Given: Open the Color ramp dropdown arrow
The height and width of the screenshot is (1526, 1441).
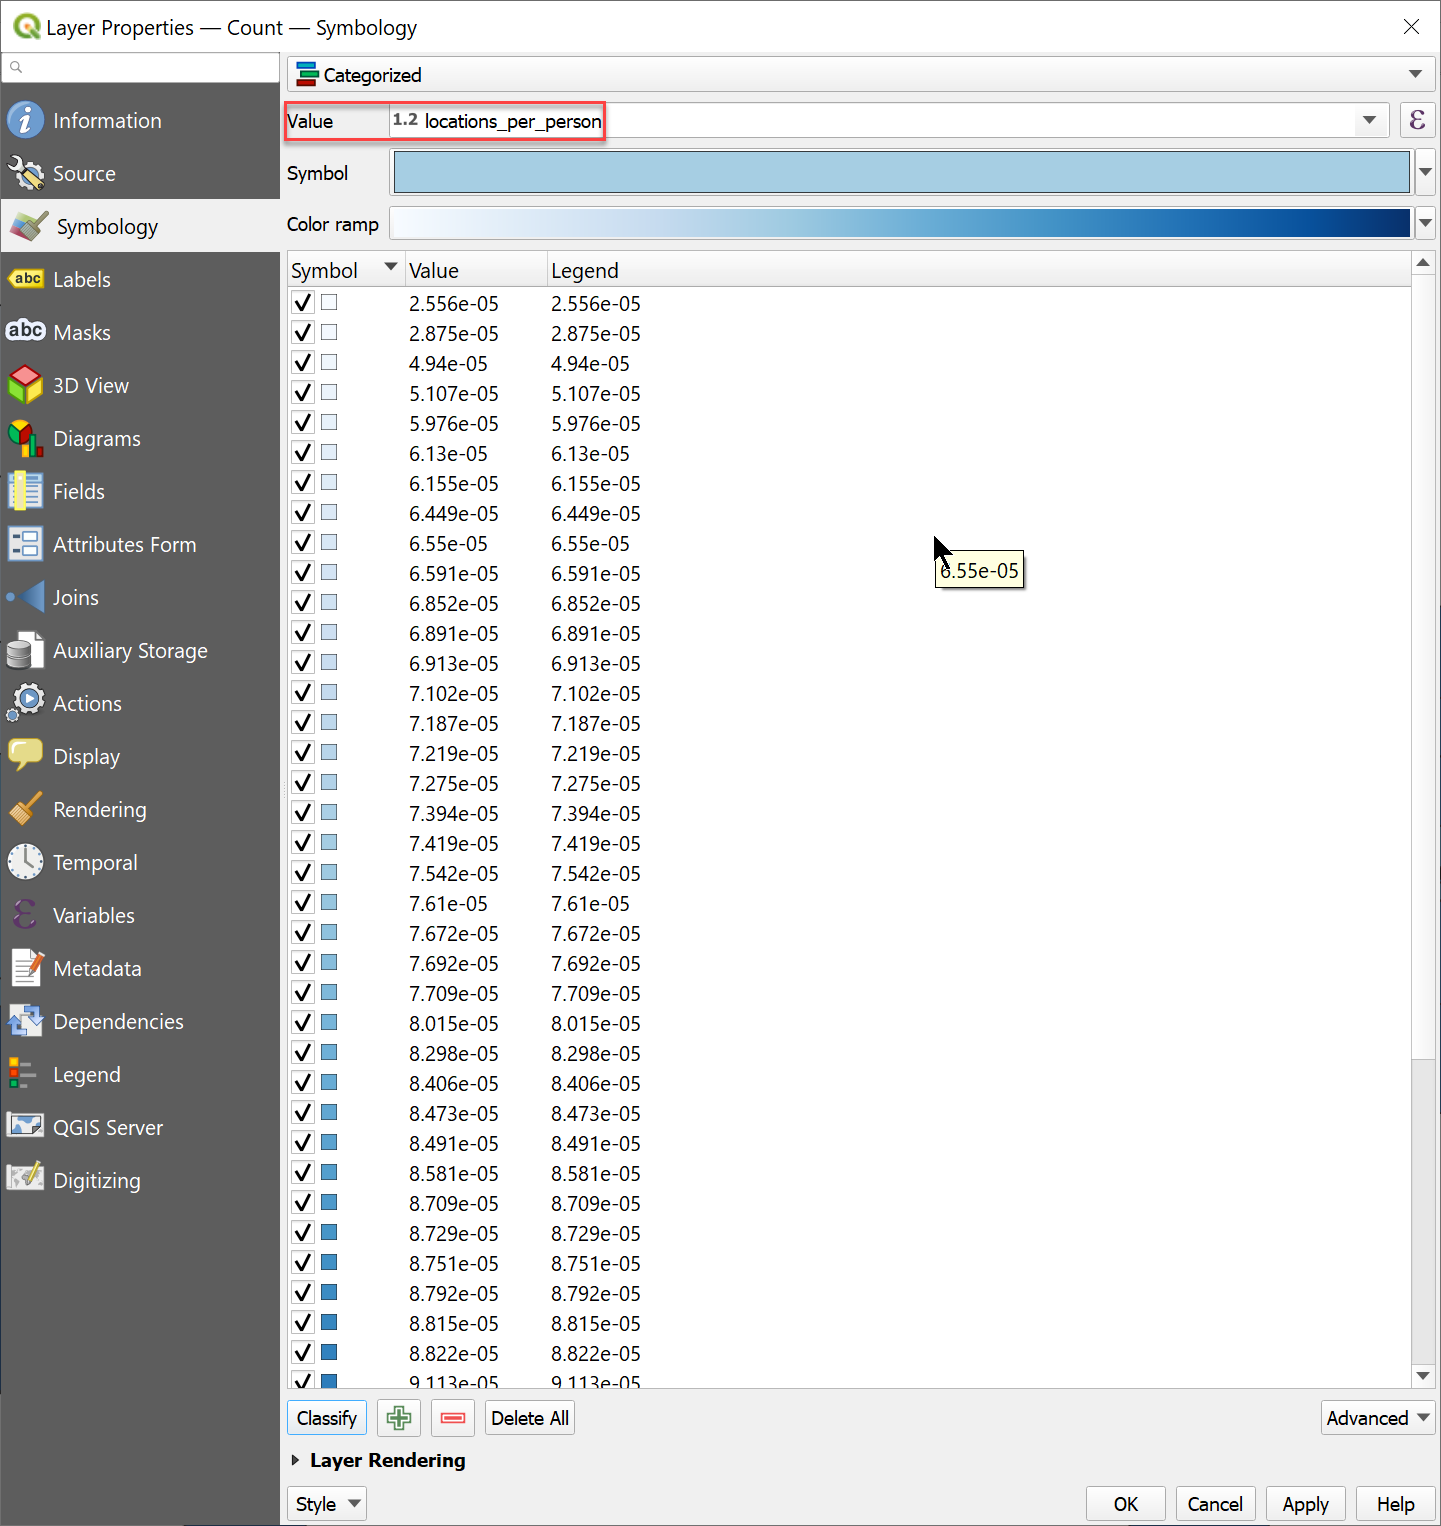Looking at the screenshot, I should (1425, 223).
